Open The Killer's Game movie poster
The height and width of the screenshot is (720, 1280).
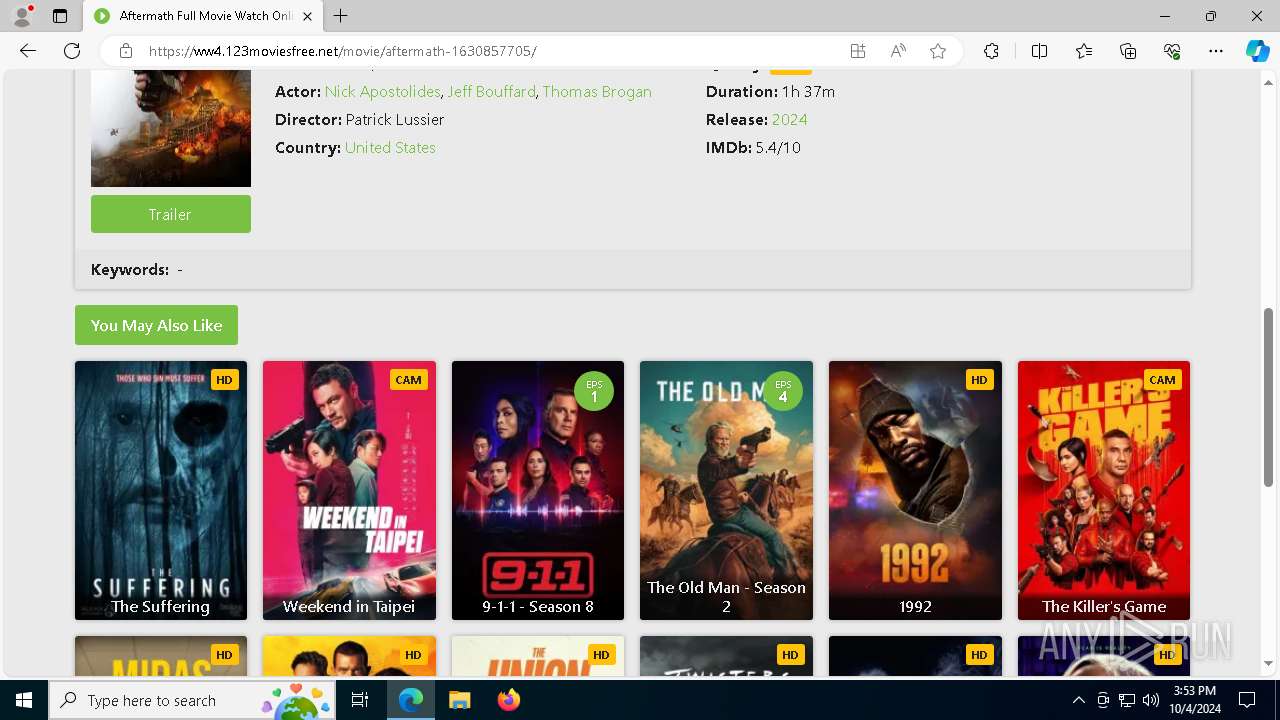[1104, 490]
